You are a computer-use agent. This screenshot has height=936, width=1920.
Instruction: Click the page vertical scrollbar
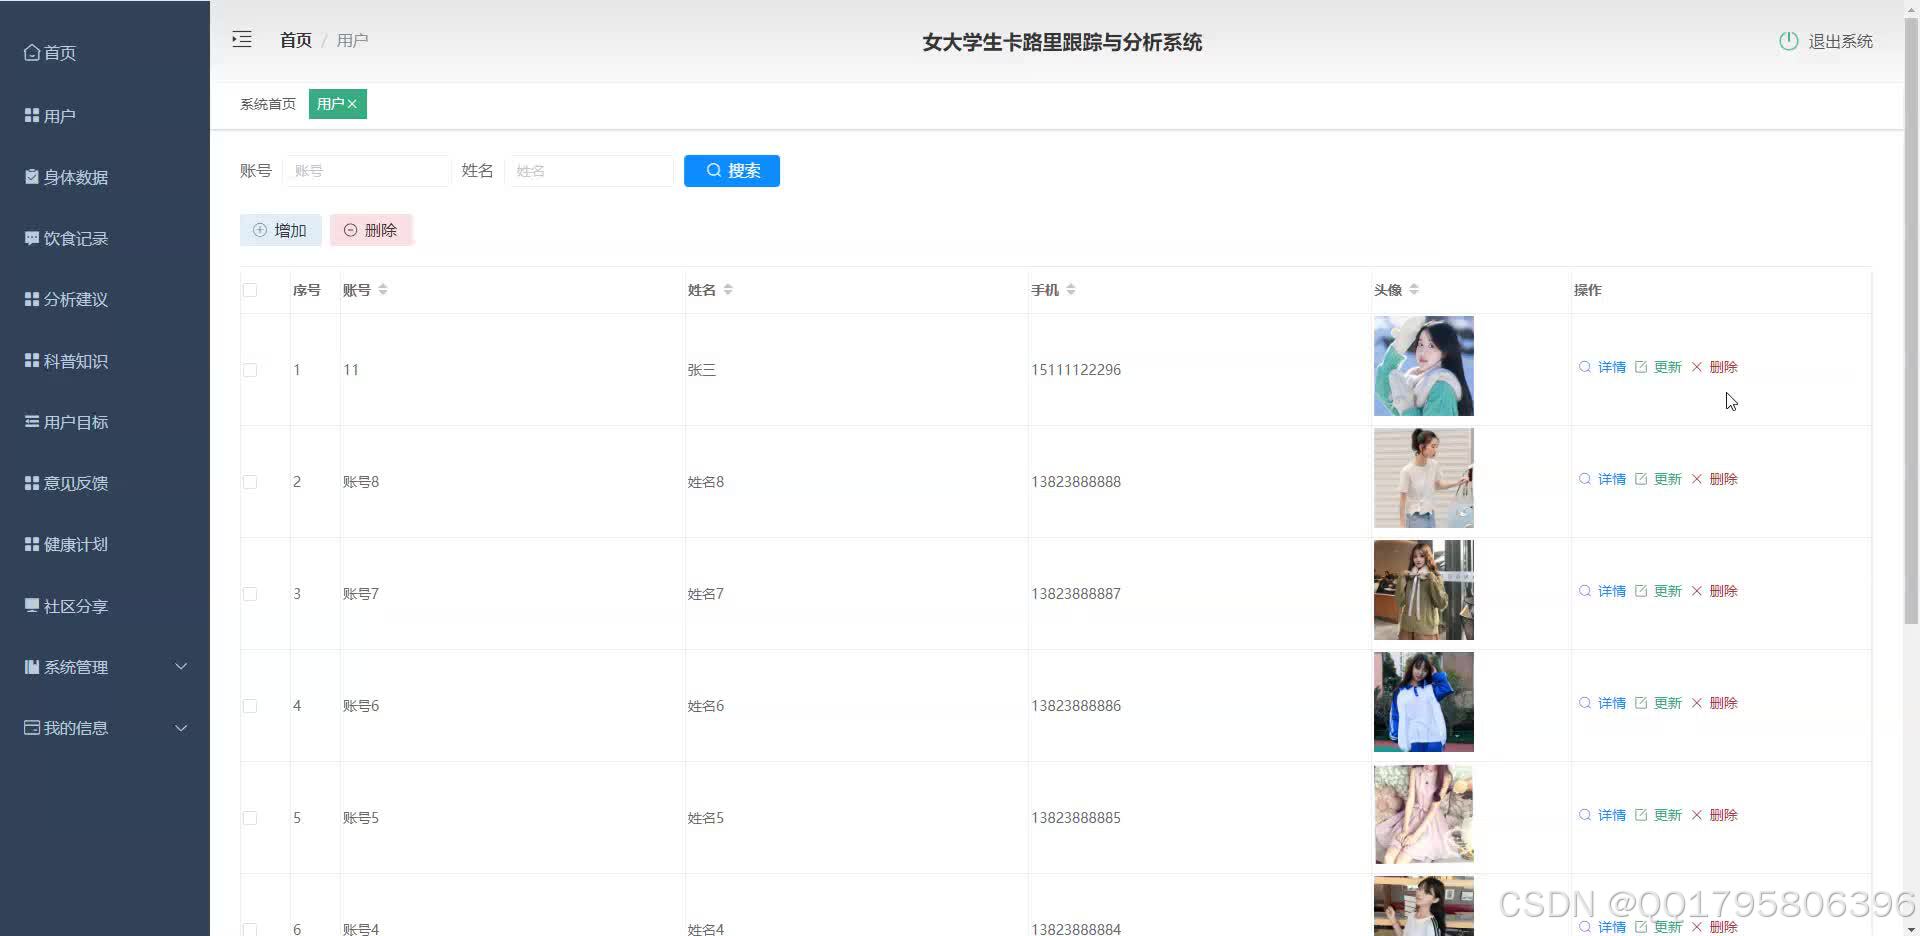click(x=1911, y=320)
